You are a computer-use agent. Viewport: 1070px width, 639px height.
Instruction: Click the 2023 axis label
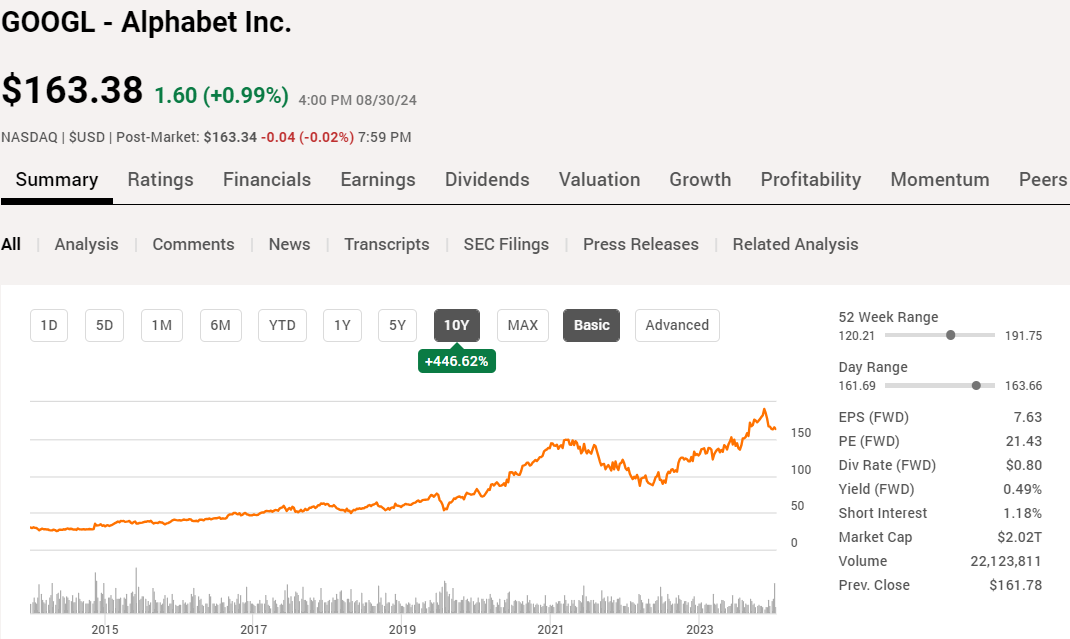click(x=699, y=629)
